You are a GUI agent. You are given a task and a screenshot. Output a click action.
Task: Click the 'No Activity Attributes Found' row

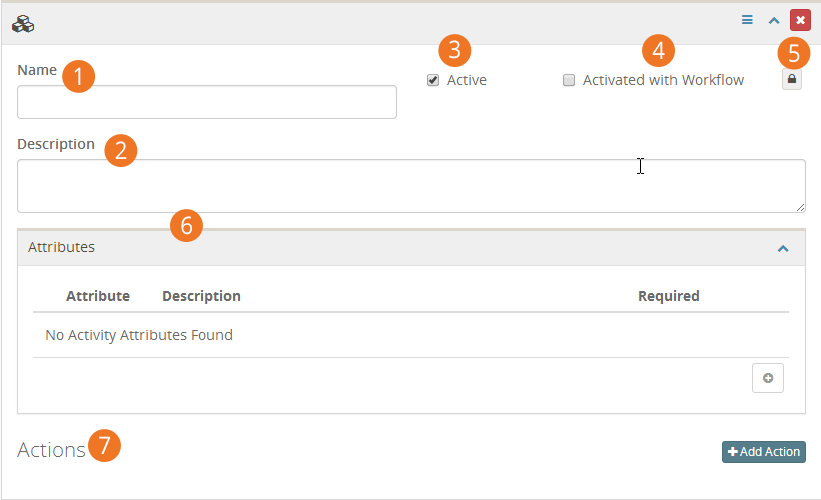tap(411, 335)
